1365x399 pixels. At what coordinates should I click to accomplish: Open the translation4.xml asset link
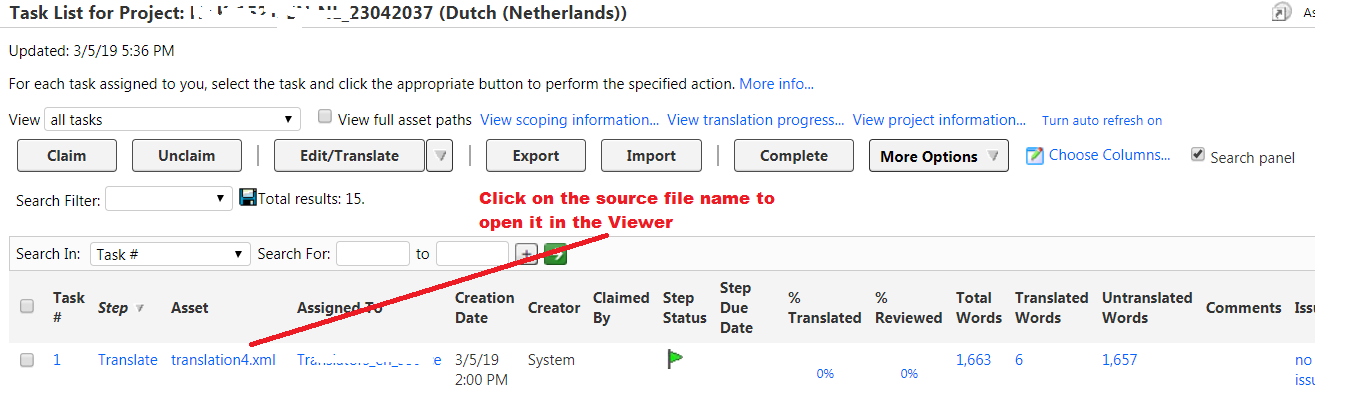click(x=223, y=360)
